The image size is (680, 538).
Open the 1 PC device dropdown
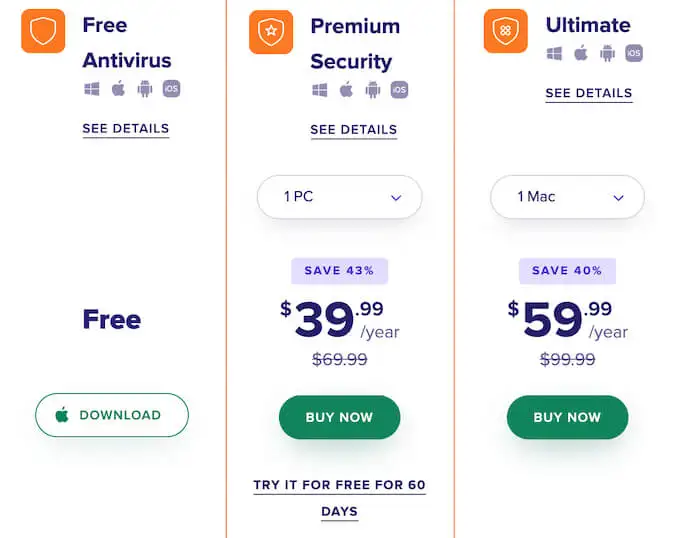340,197
